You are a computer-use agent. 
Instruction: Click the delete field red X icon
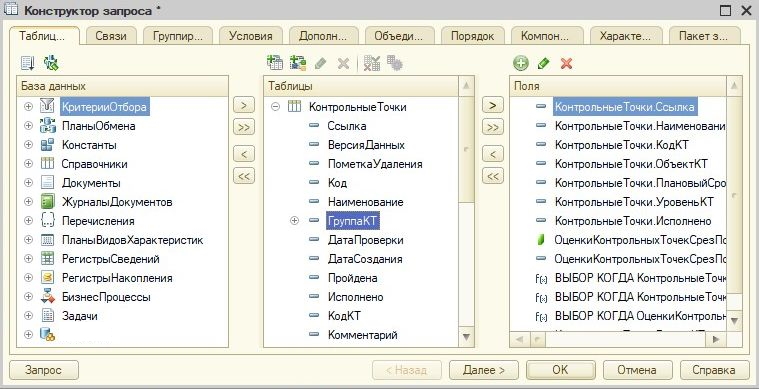[566, 63]
